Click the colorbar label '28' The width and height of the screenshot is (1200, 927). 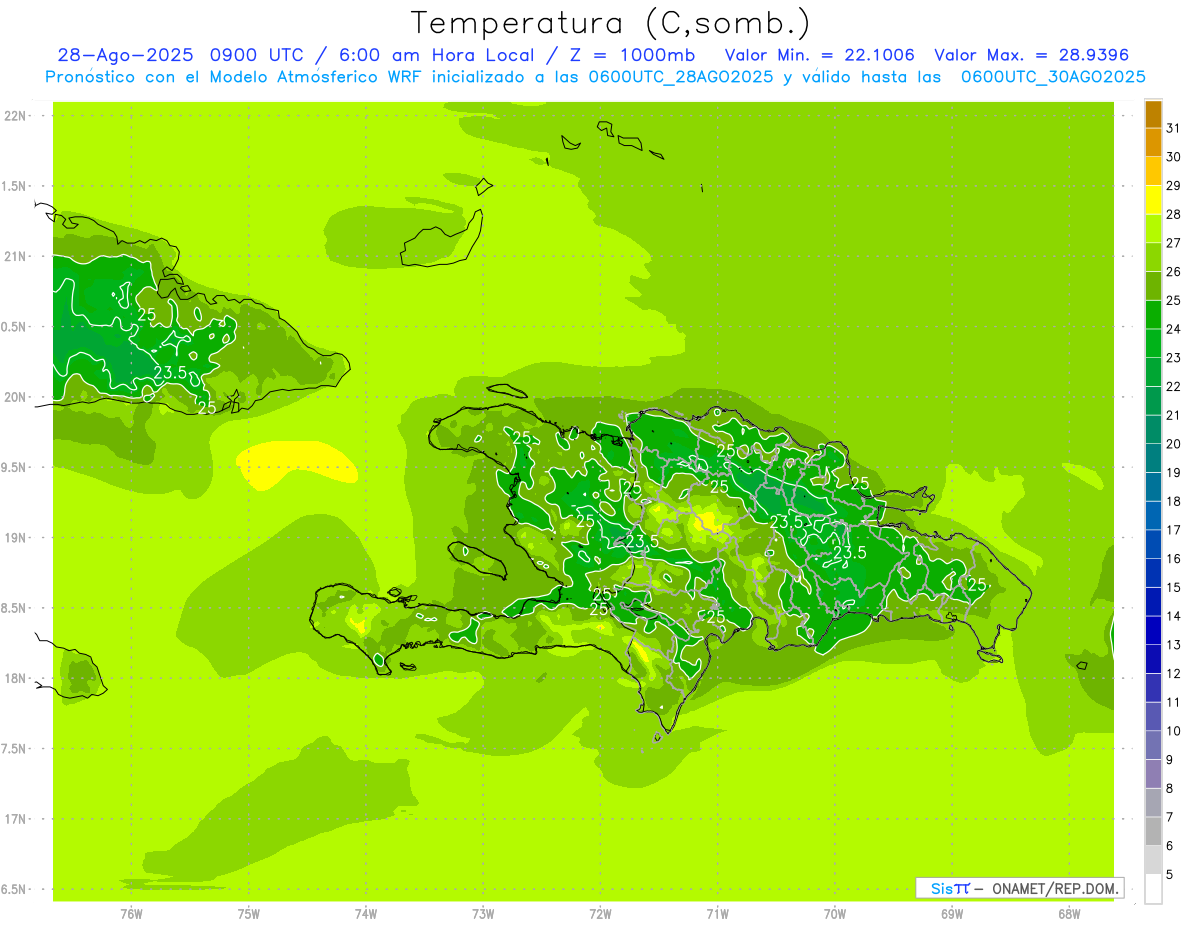point(1173,214)
